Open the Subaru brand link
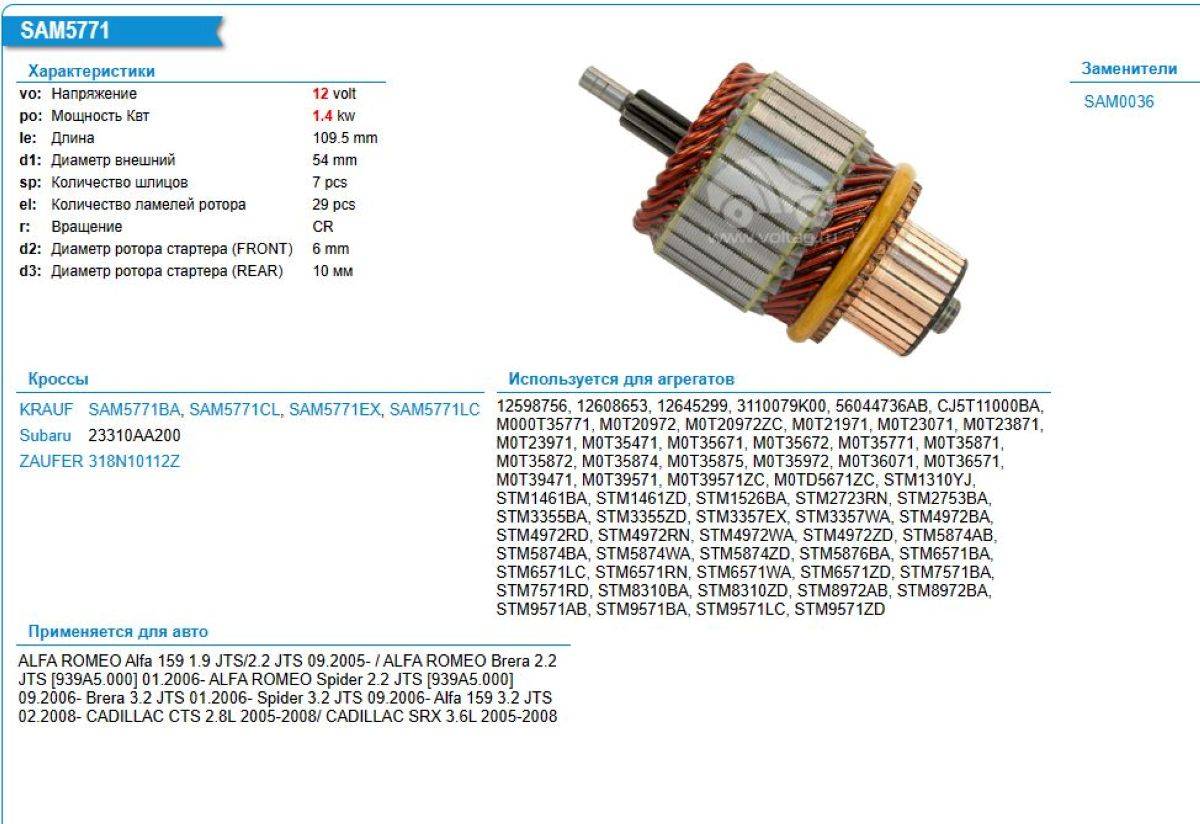1200x824 pixels. (46, 436)
